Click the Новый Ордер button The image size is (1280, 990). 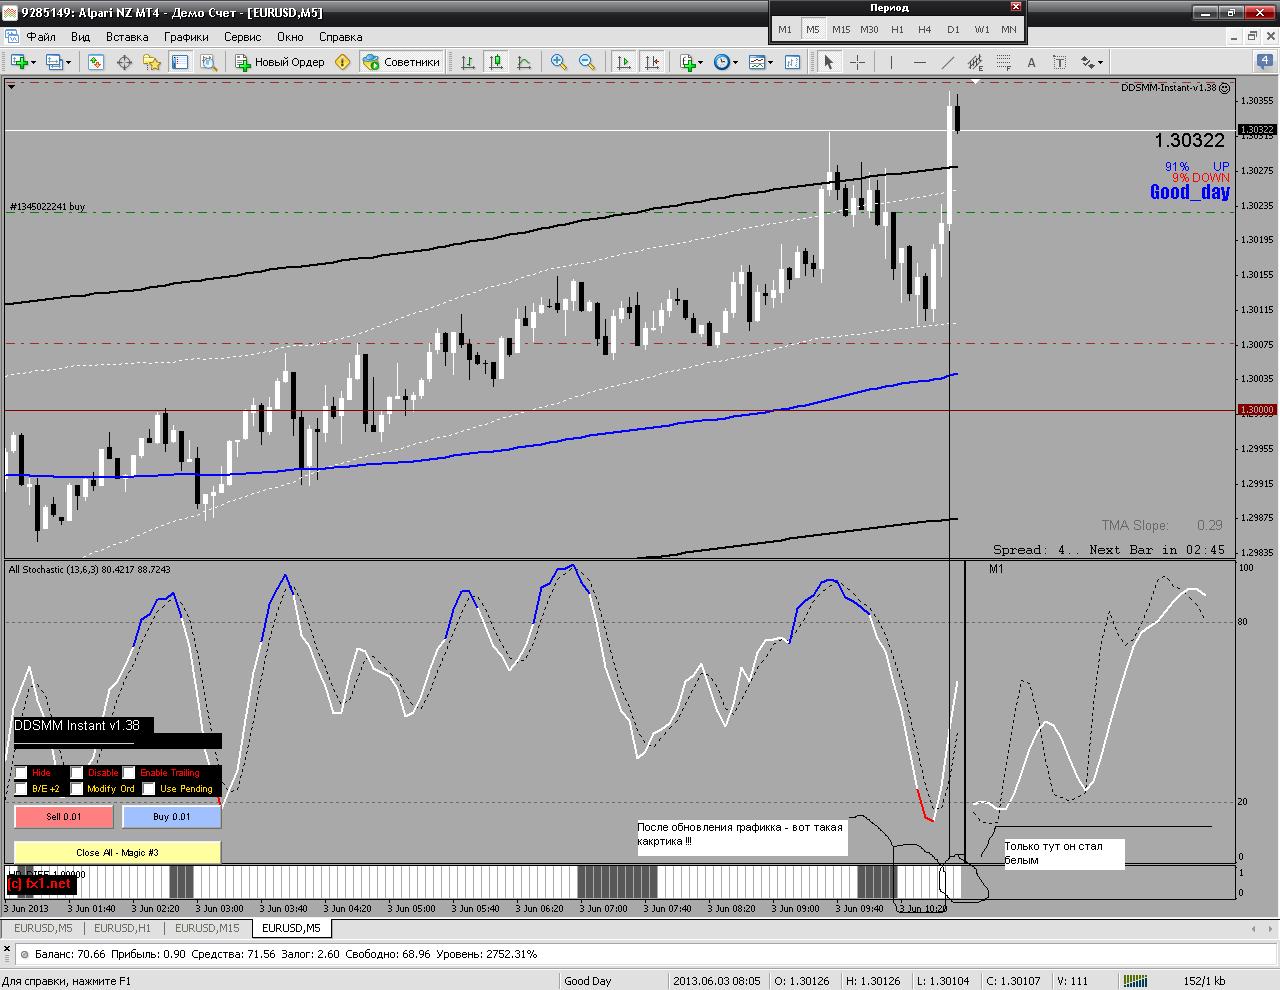[280, 62]
